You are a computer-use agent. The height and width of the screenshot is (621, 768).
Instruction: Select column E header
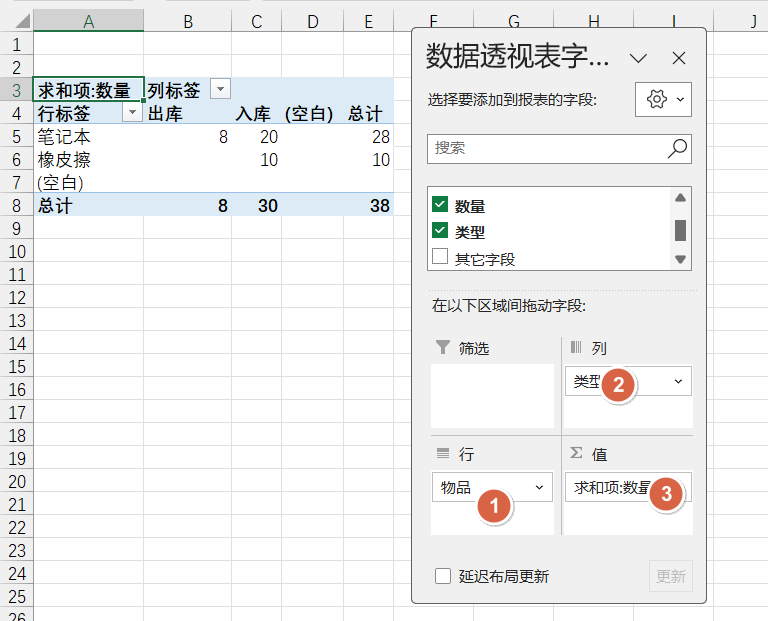(368, 21)
